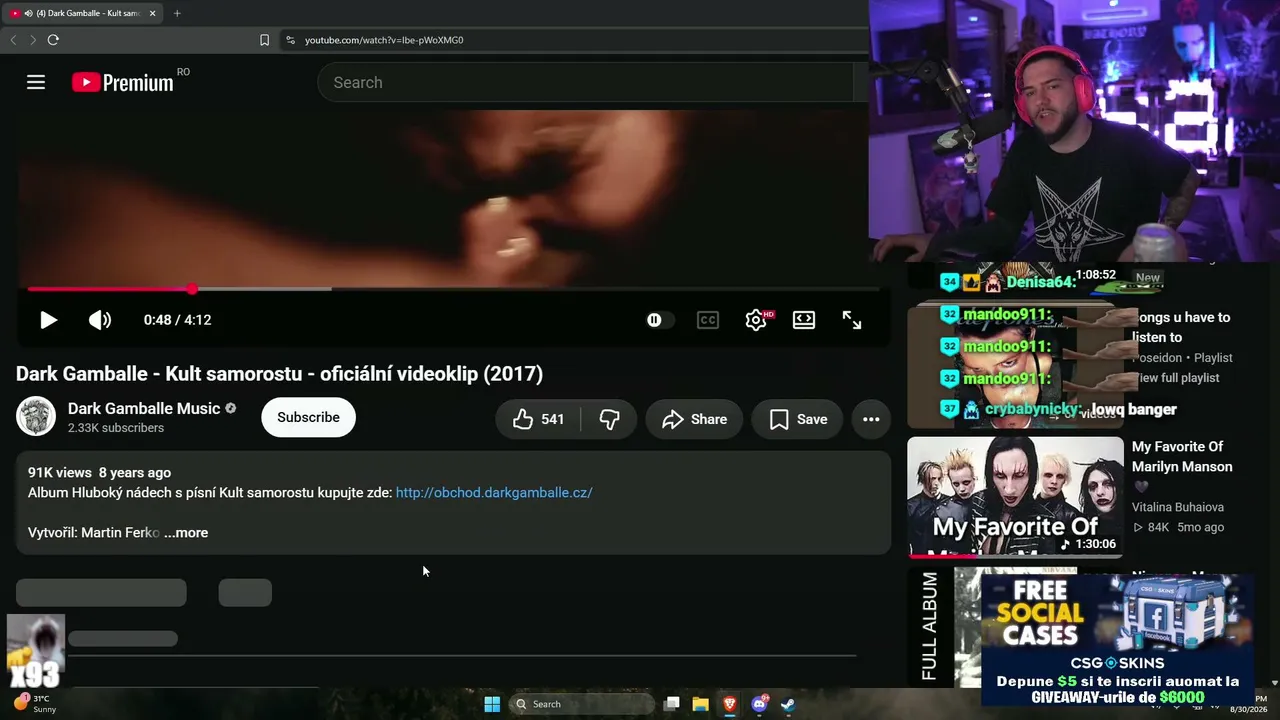This screenshot has width=1280, height=720.
Task: Play the Dark Gamballe video
Action: [x=48, y=320]
